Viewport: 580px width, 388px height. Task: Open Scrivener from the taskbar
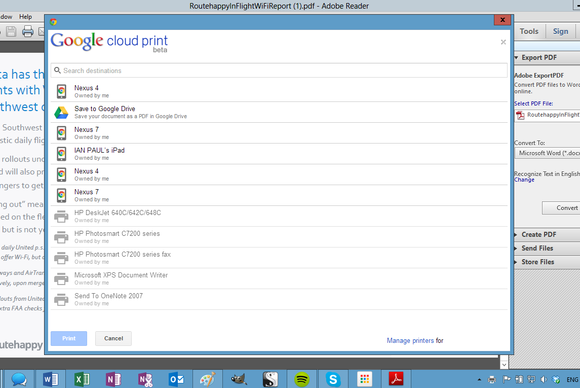270,379
